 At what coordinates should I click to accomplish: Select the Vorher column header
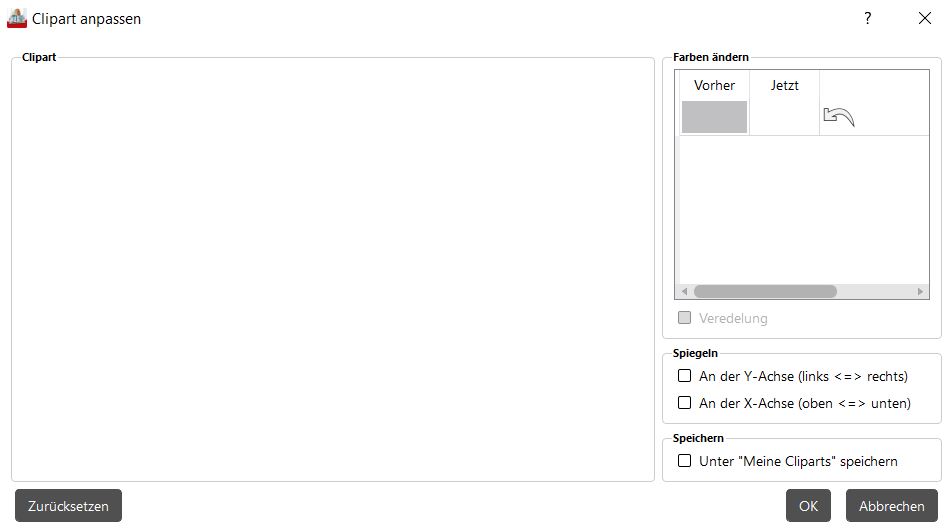pyautogui.click(x=714, y=86)
